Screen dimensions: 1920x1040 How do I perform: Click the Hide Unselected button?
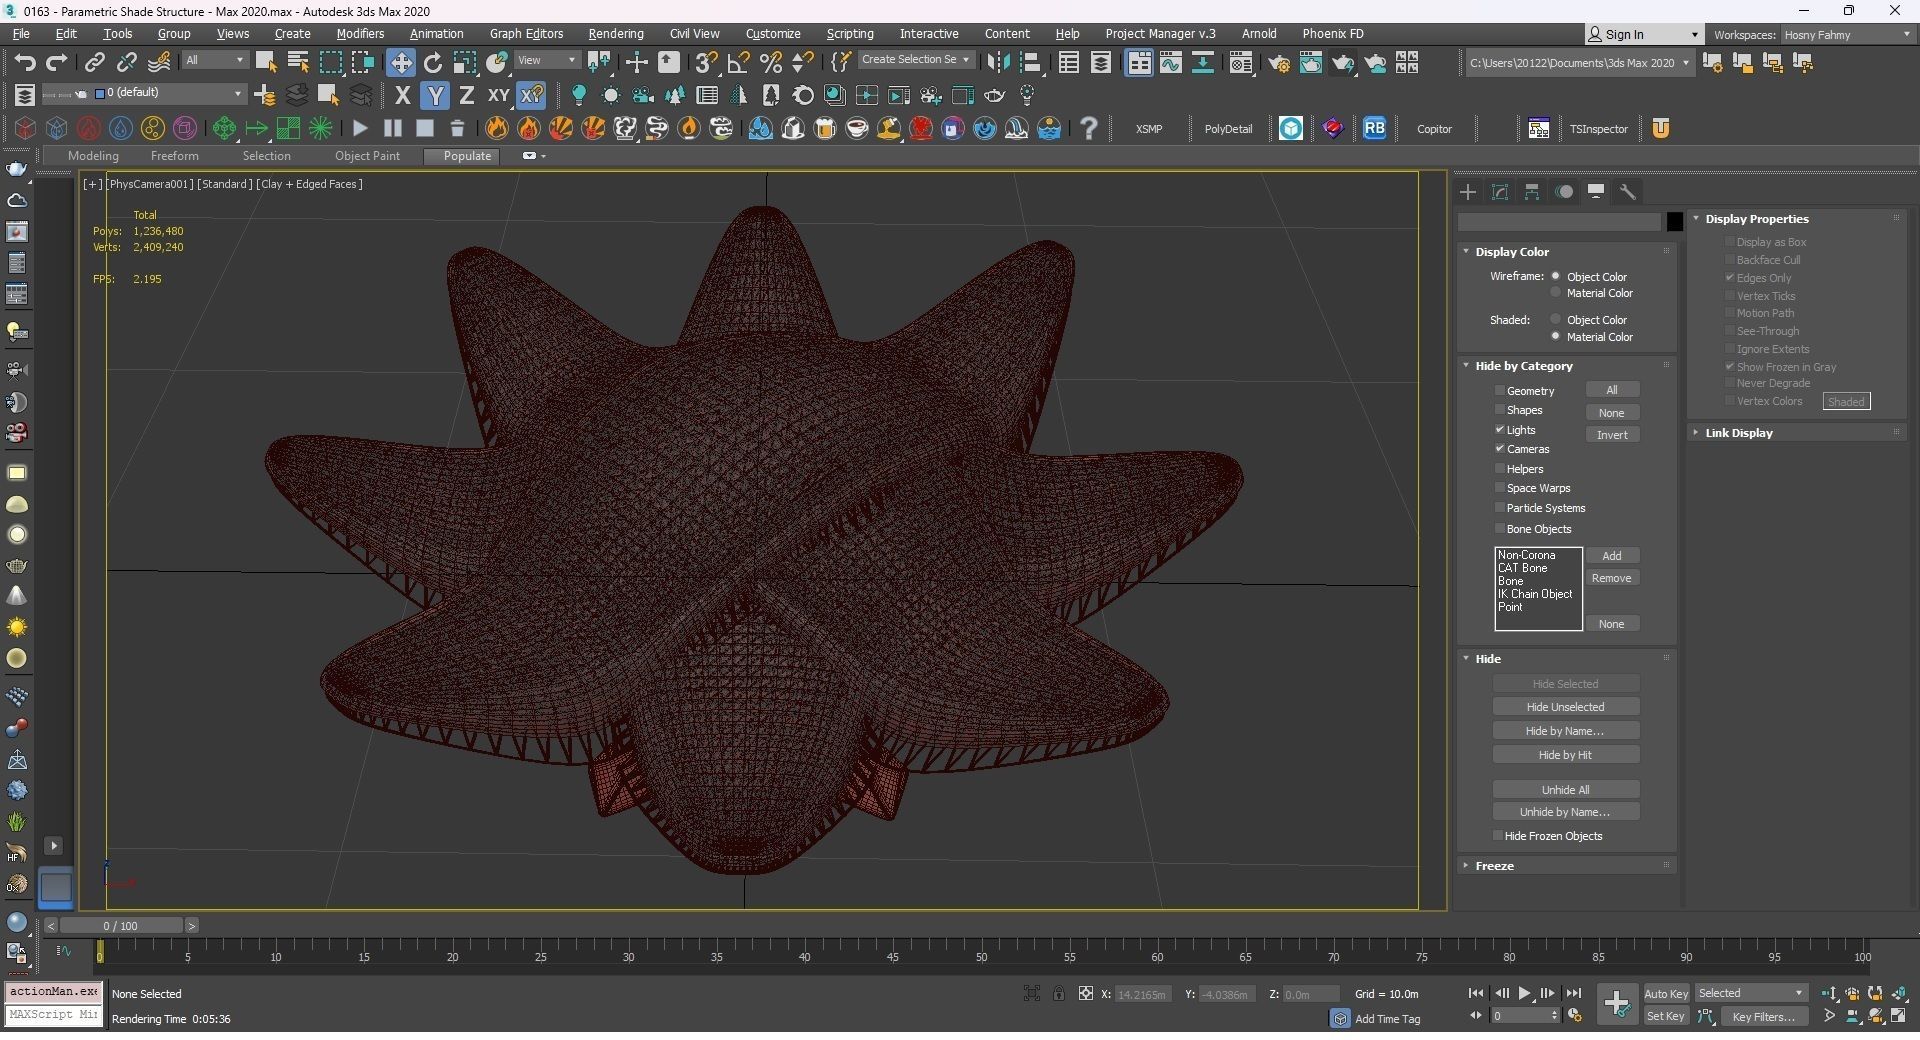(x=1565, y=707)
